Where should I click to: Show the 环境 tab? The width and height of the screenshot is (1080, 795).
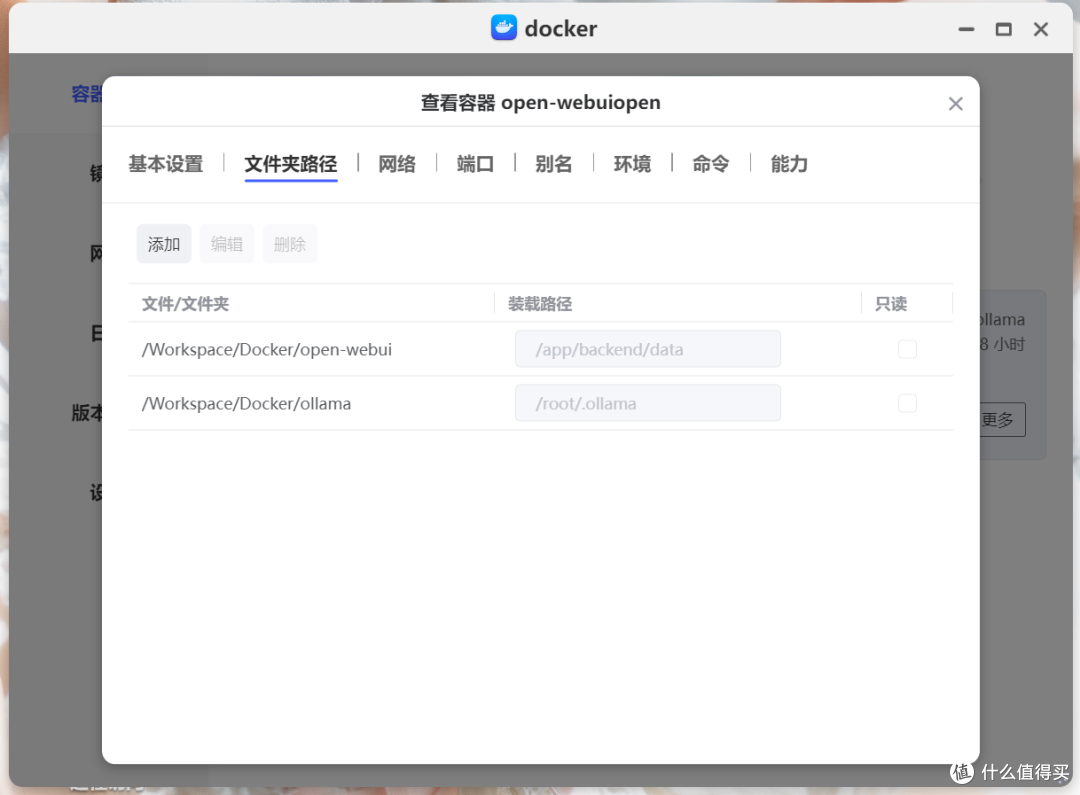point(632,164)
